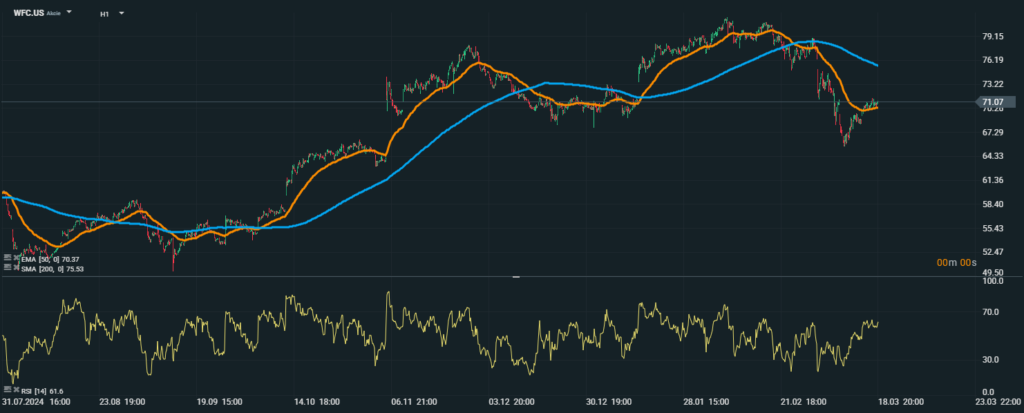The width and height of the screenshot is (1024, 413).
Task: Click the 31.07.2024 16:00 date label
Action: 37,402
